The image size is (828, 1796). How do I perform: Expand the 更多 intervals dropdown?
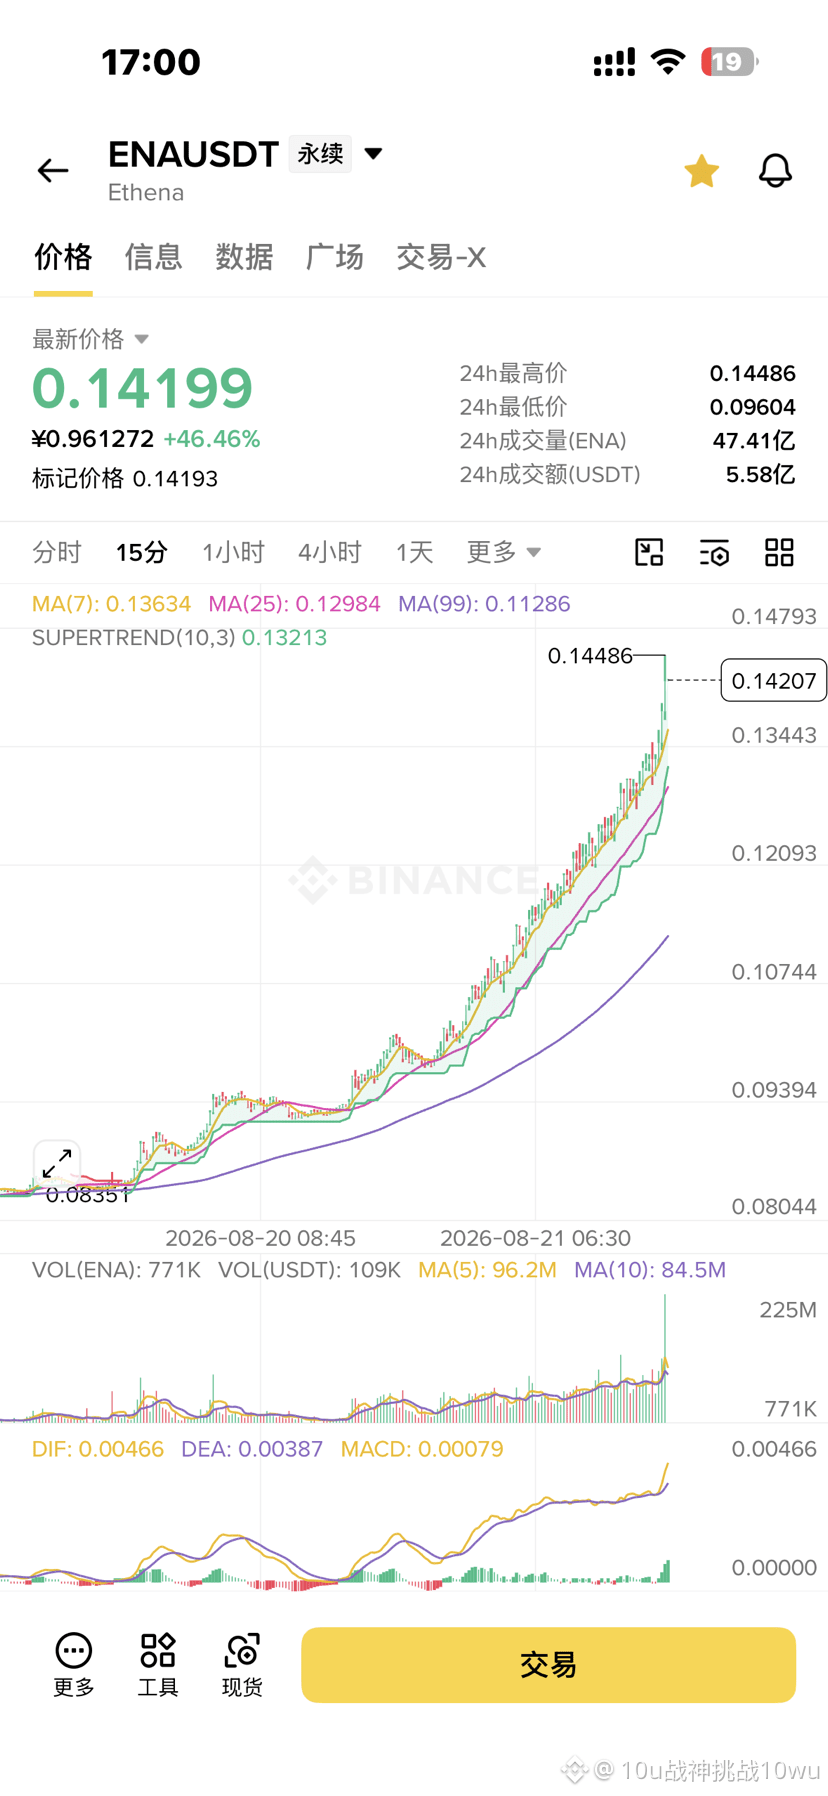pyautogui.click(x=503, y=552)
